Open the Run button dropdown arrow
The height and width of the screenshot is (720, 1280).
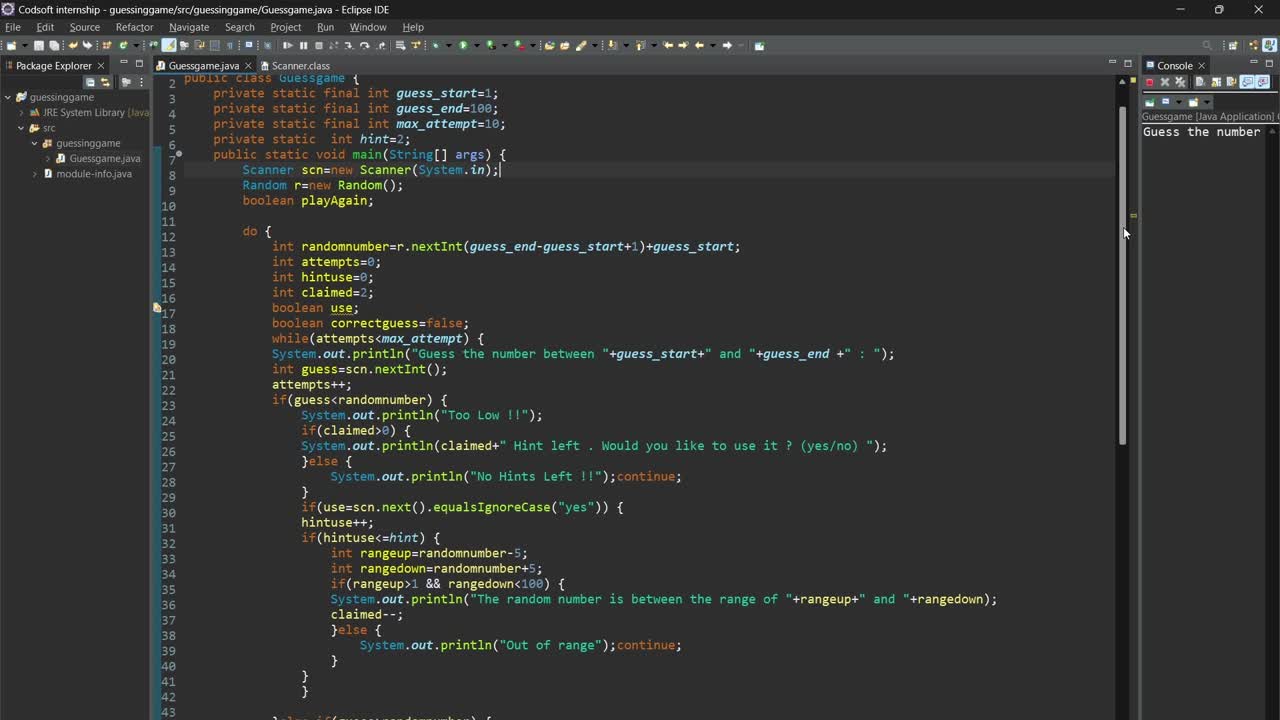click(477, 45)
